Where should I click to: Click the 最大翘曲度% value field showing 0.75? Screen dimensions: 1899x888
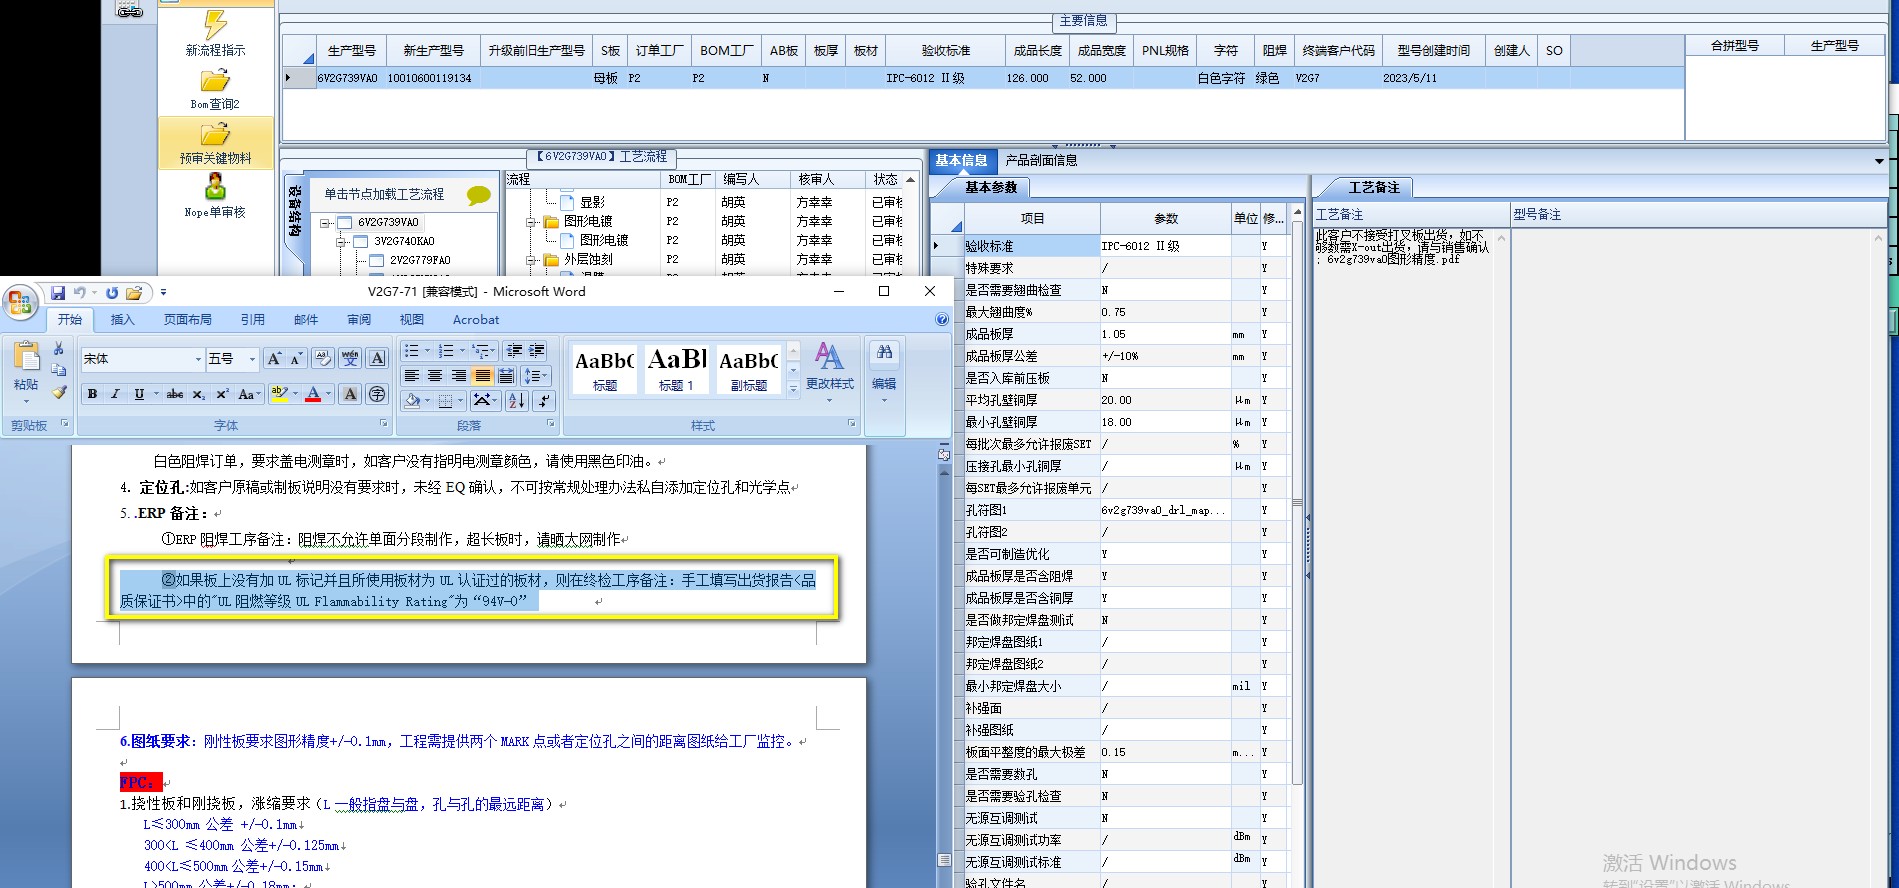coord(1165,312)
